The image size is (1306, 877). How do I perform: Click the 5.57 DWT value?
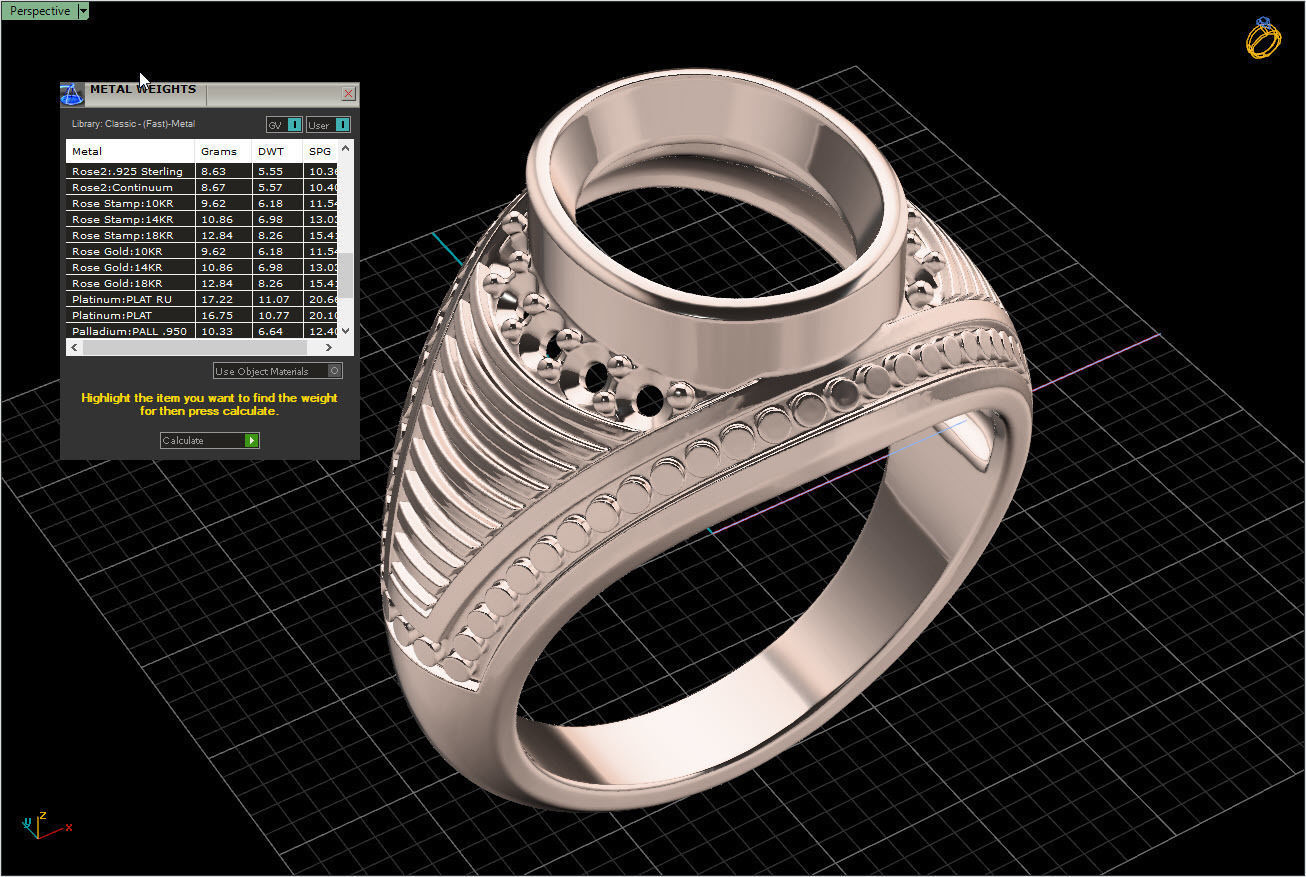point(270,188)
